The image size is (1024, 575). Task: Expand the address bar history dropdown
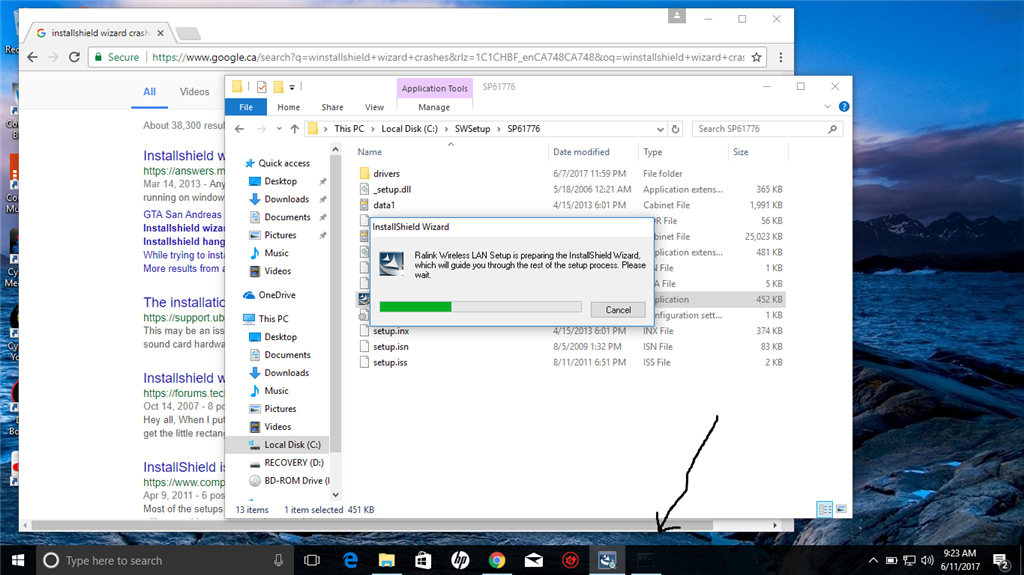[x=660, y=129]
